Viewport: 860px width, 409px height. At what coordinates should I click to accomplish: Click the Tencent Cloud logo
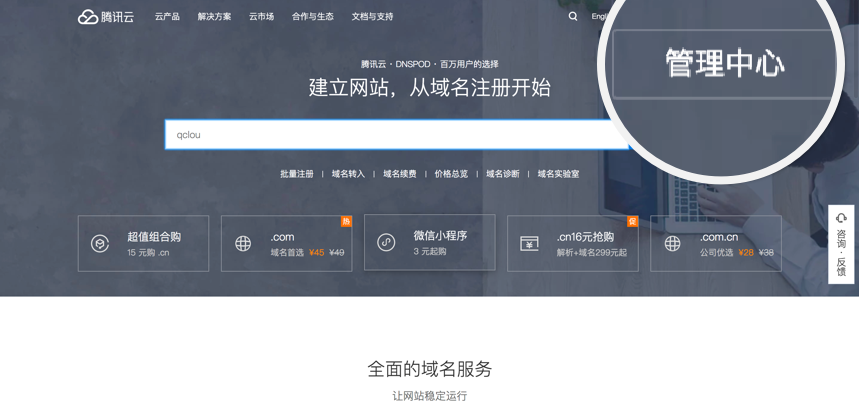[x=105, y=16]
